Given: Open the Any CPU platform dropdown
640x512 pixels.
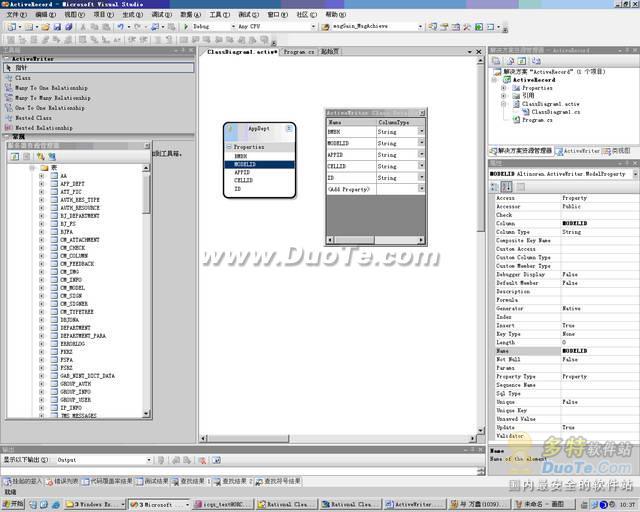Looking at the screenshot, I should pos(313,27).
